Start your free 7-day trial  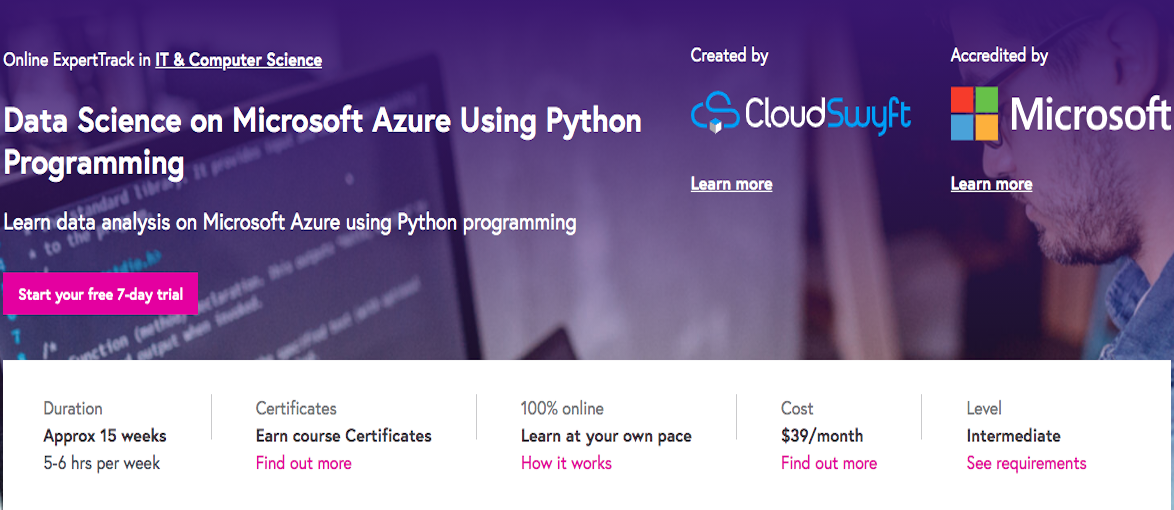click(100, 294)
